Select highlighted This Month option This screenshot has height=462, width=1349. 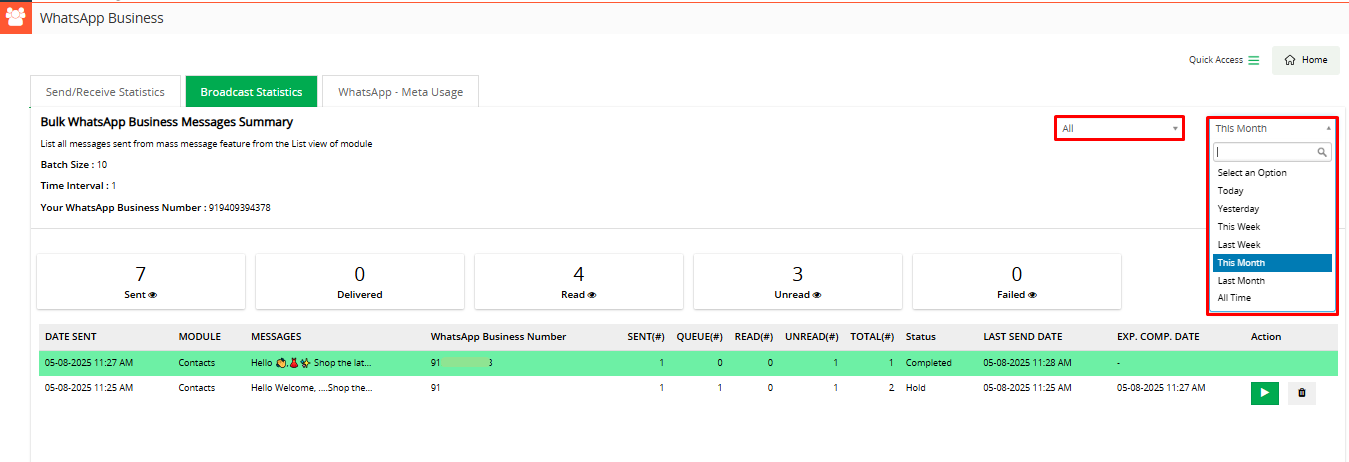tap(1272, 263)
